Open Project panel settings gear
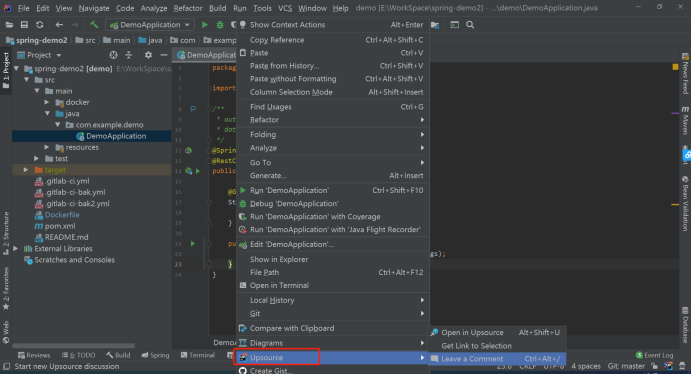 click(148, 55)
